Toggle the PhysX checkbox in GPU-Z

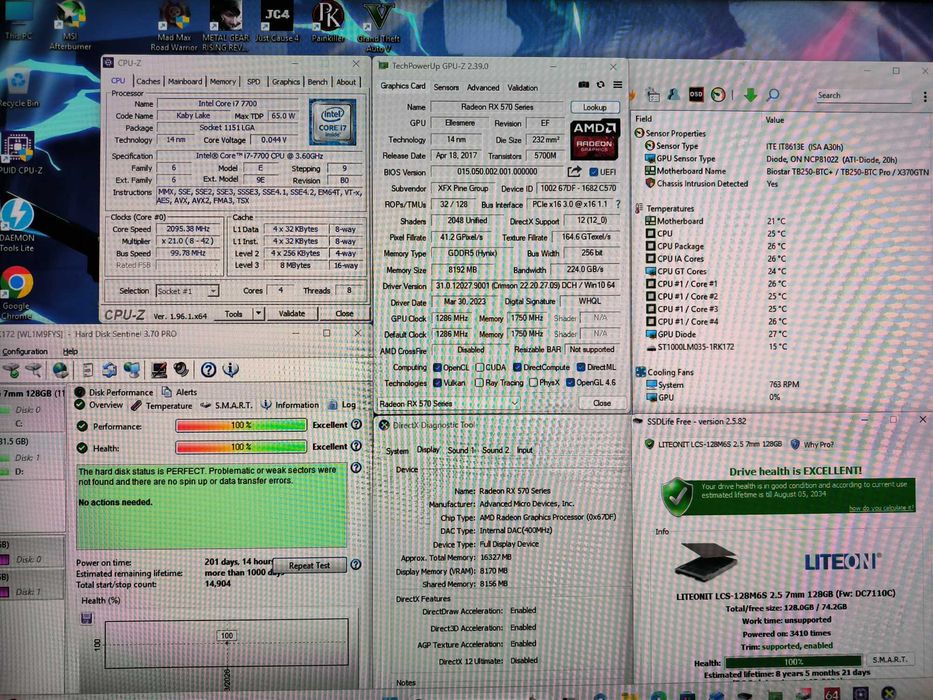point(533,383)
